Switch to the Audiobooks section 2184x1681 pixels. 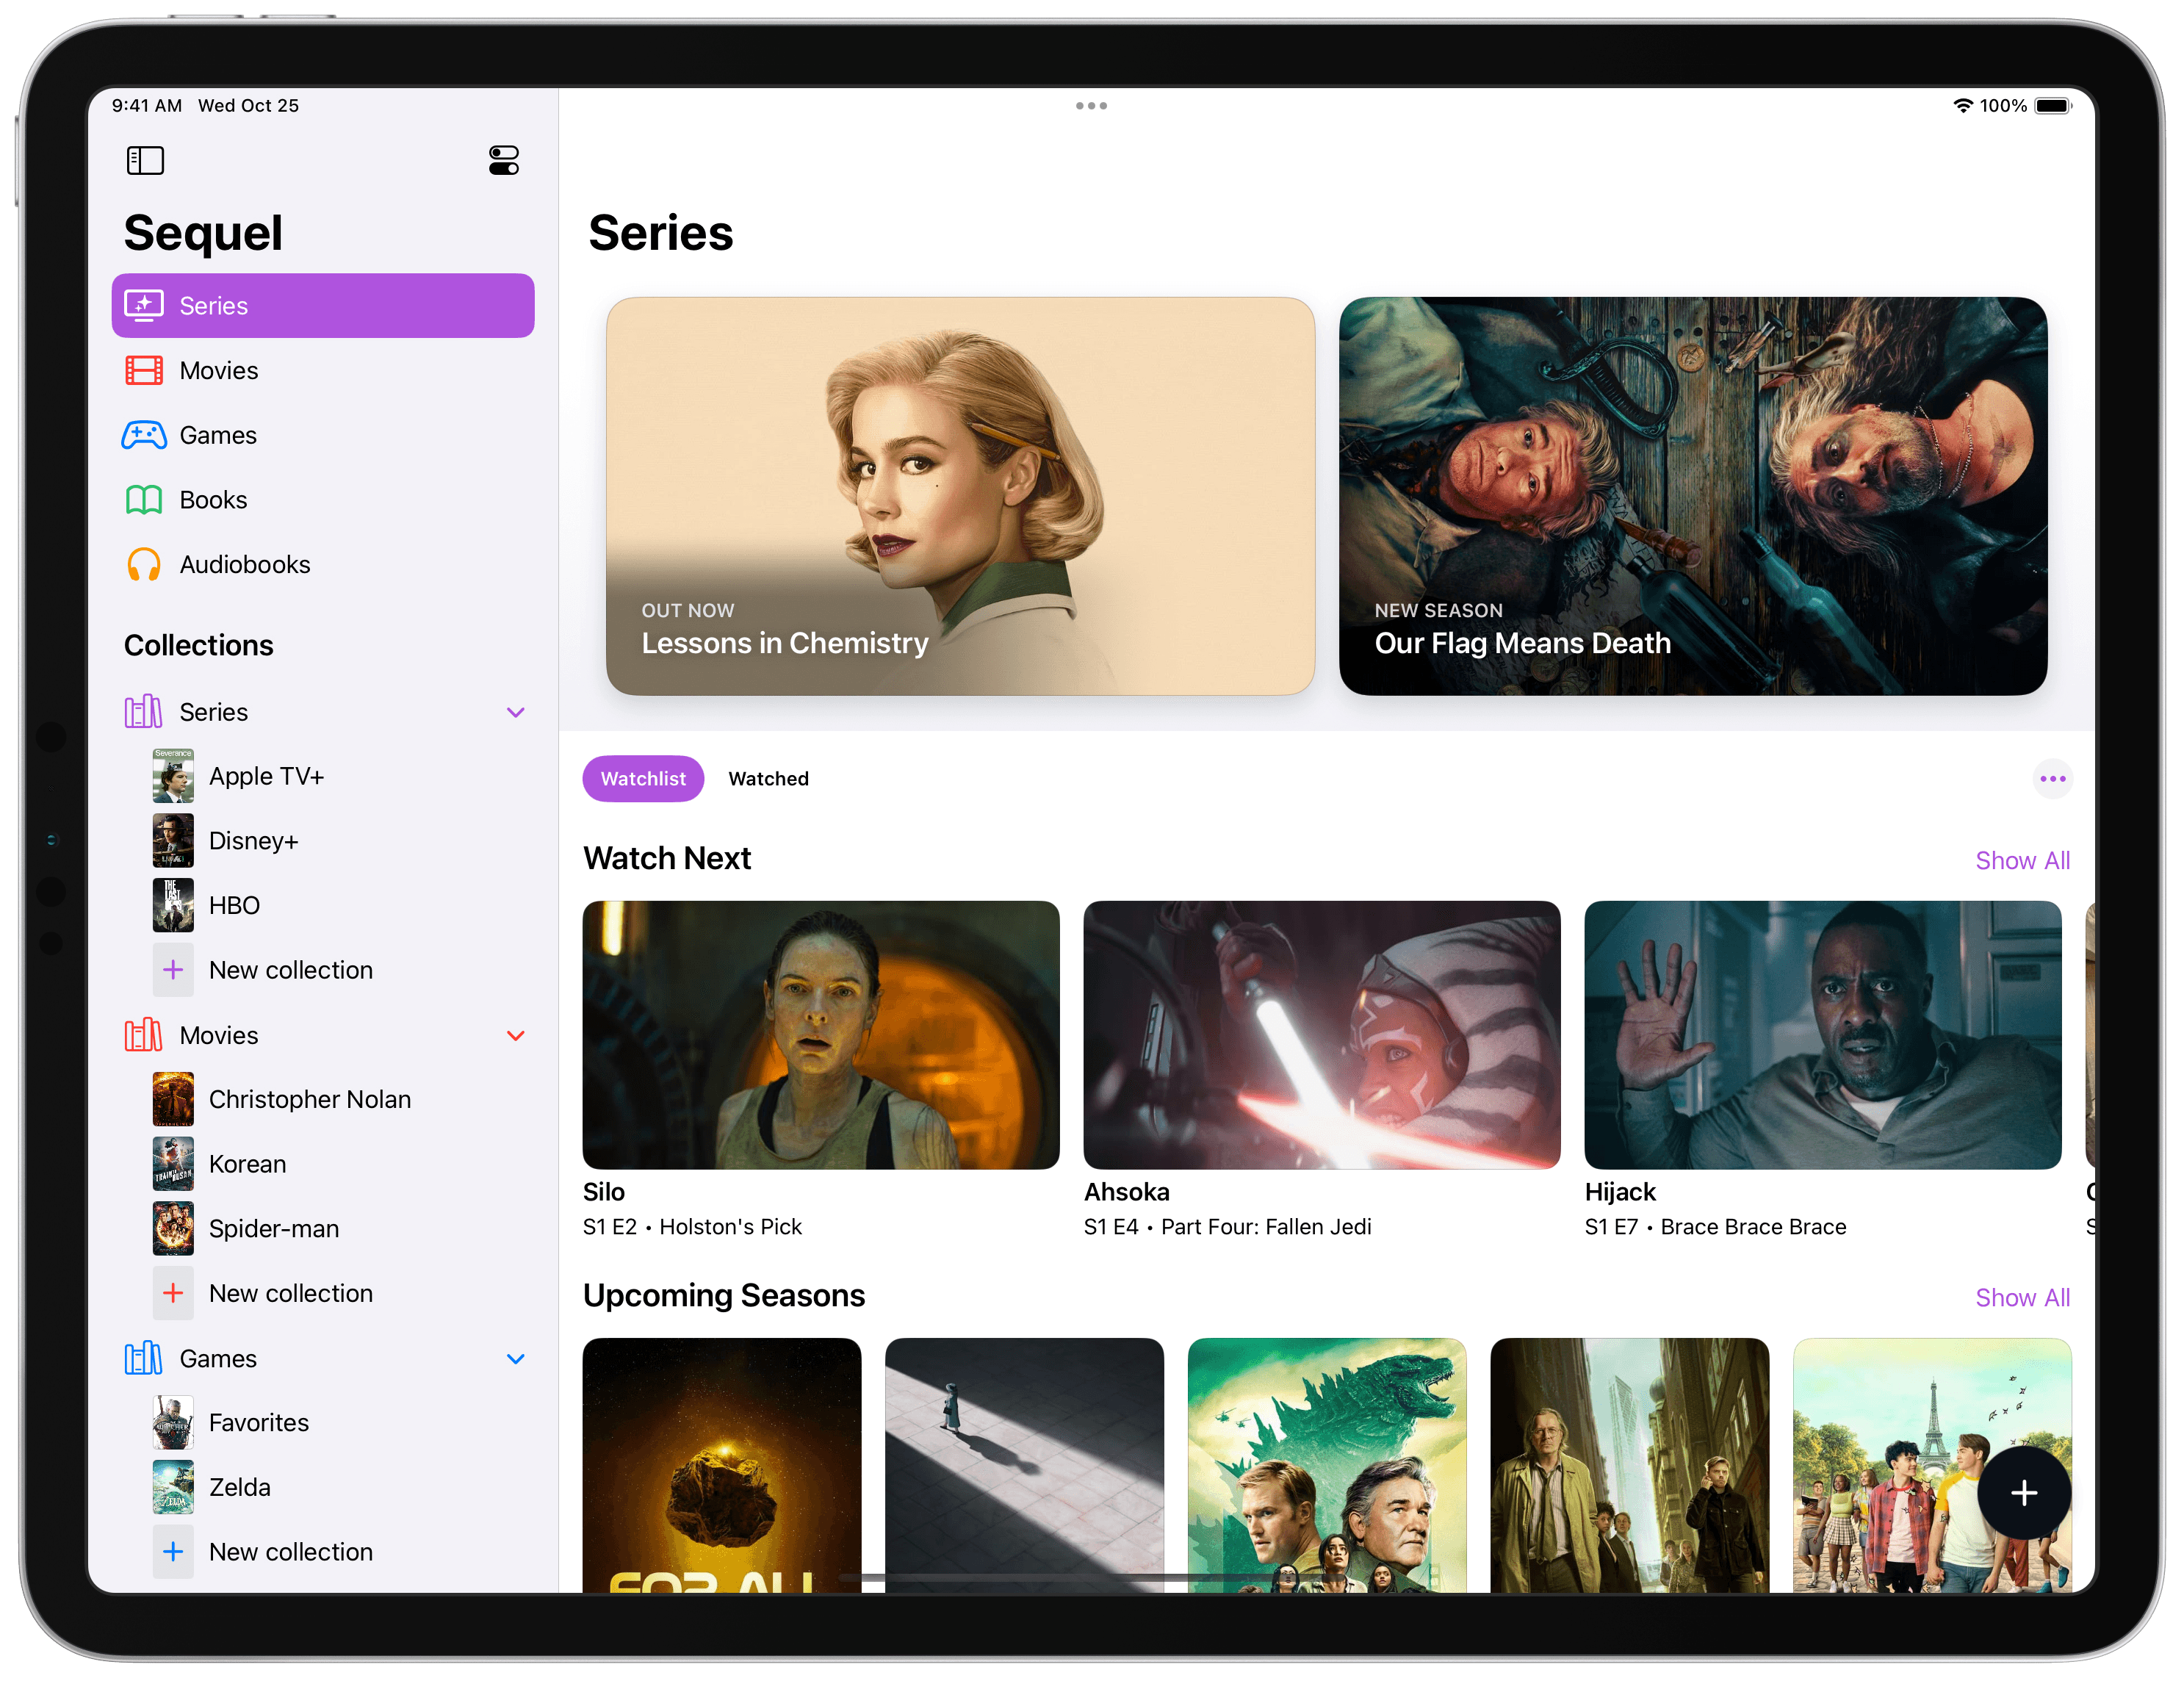coord(323,565)
